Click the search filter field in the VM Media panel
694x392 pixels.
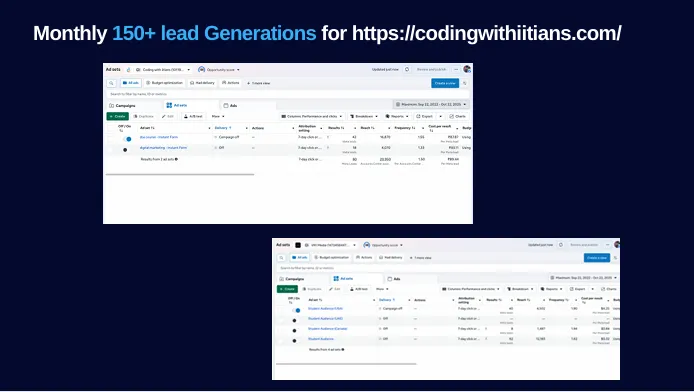447,268
